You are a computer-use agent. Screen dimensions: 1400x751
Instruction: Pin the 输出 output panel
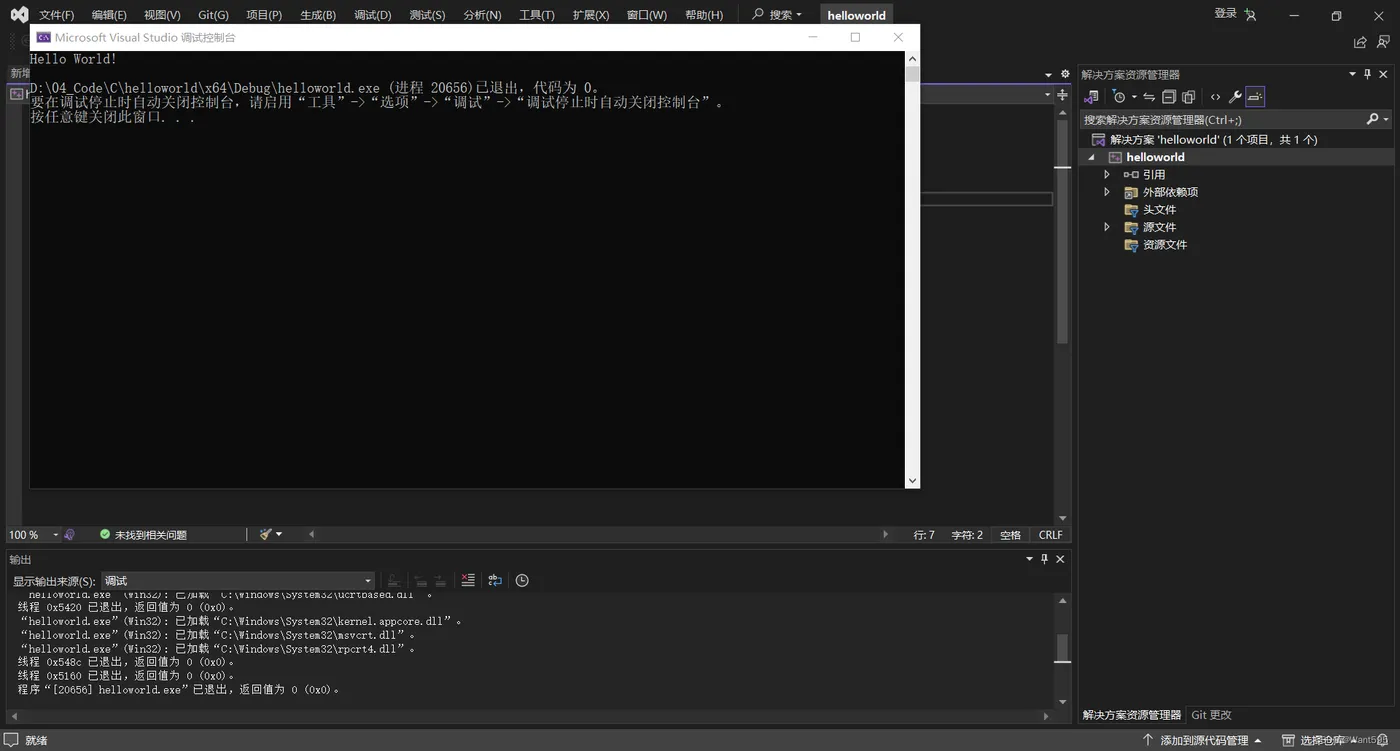click(x=1045, y=559)
